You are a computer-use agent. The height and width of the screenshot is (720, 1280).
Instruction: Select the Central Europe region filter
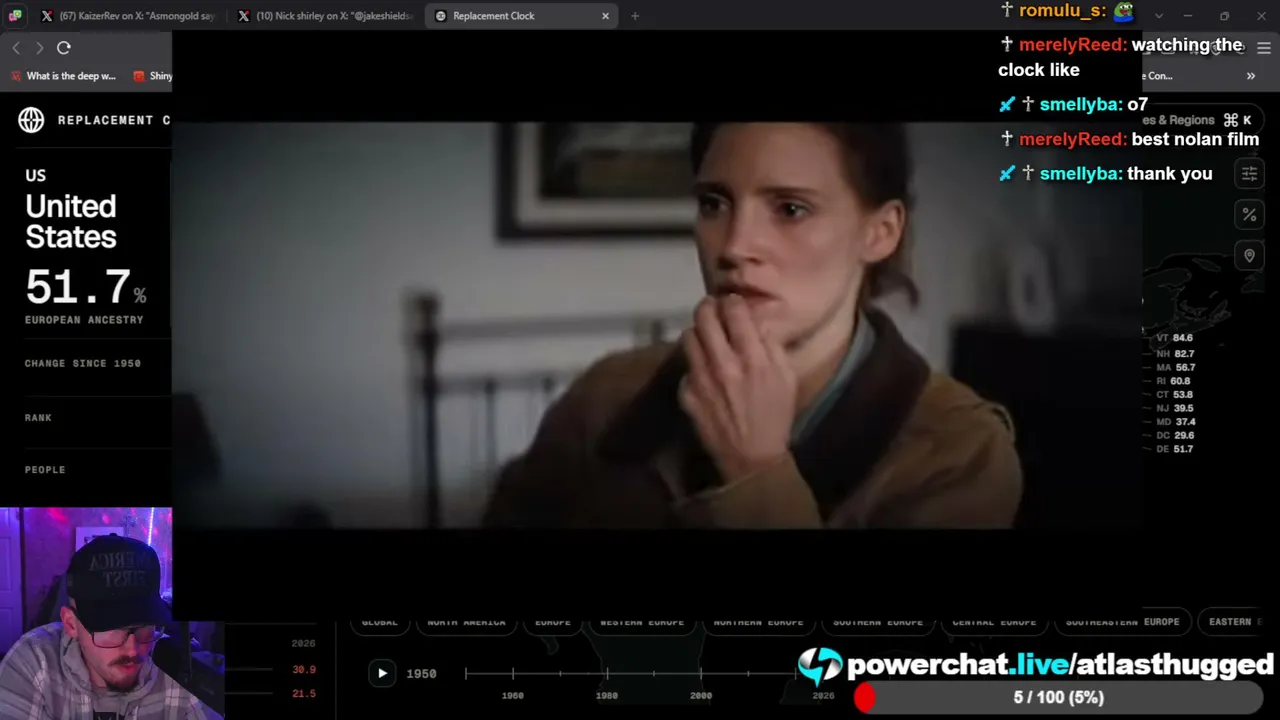tap(994, 622)
